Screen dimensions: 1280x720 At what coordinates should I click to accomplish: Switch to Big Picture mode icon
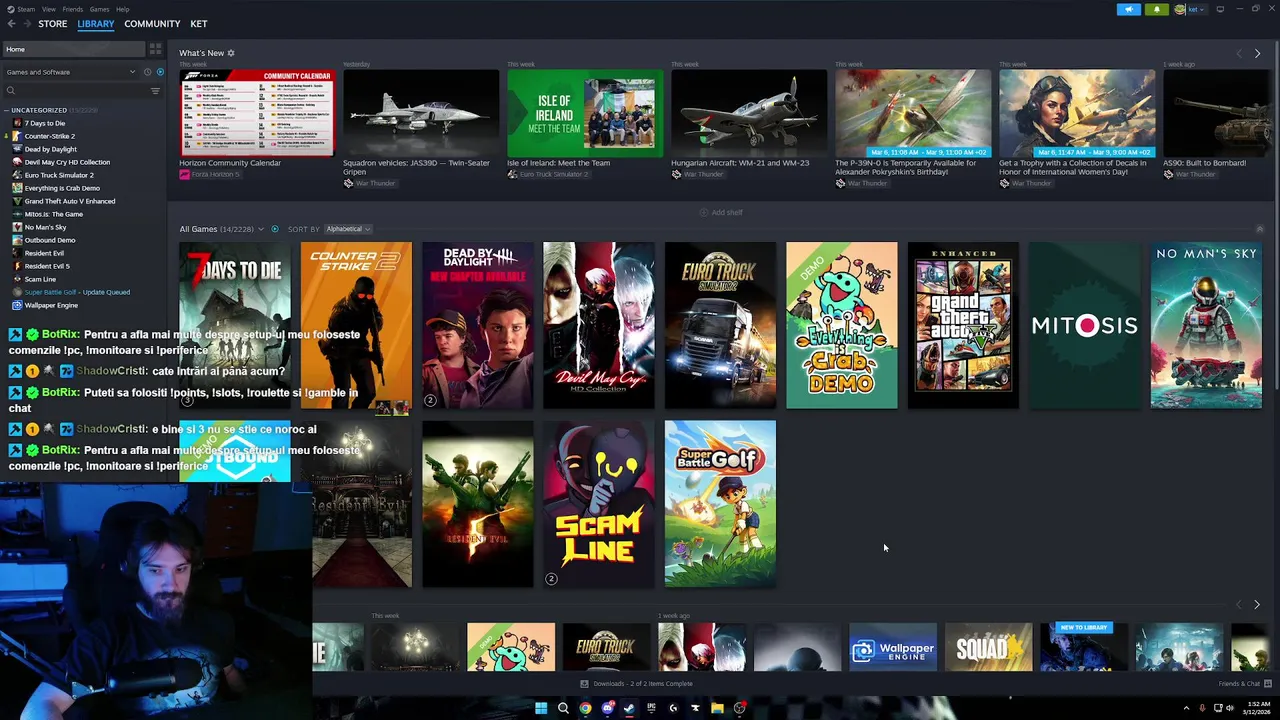[x=1220, y=9]
